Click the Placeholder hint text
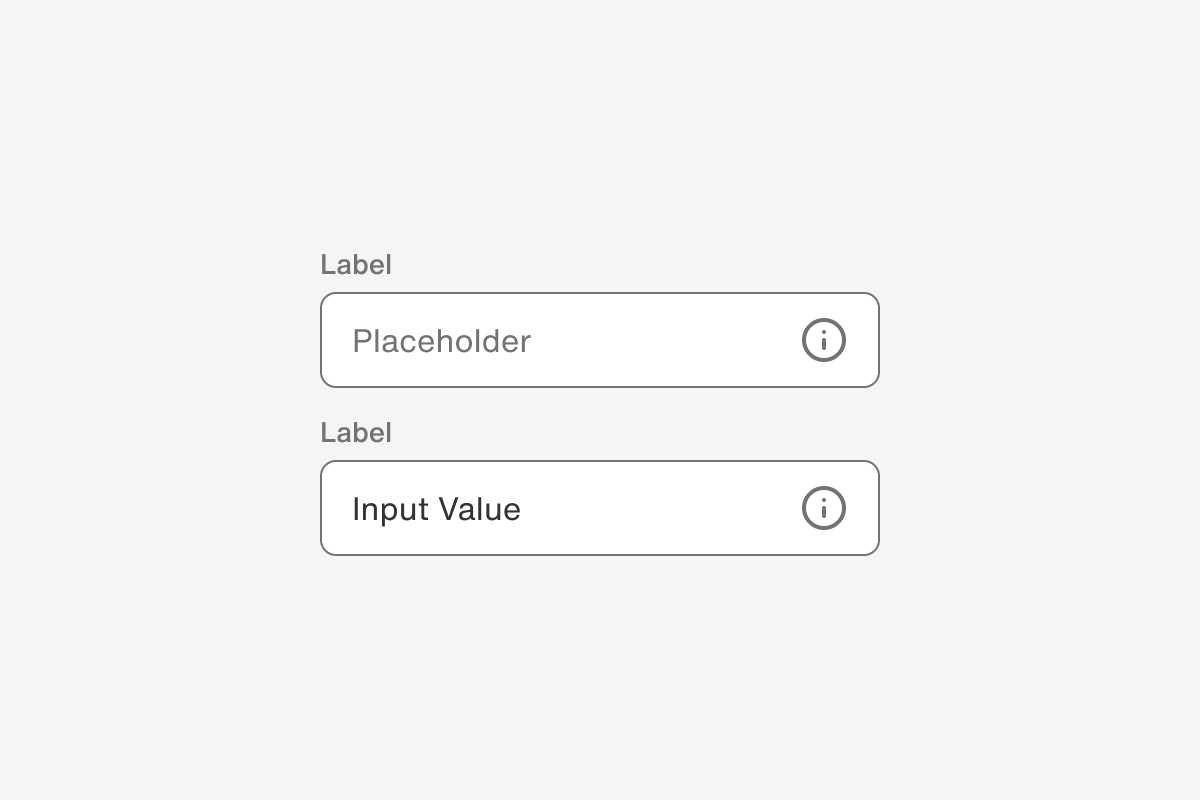The image size is (1200, 800). pyautogui.click(x=441, y=341)
